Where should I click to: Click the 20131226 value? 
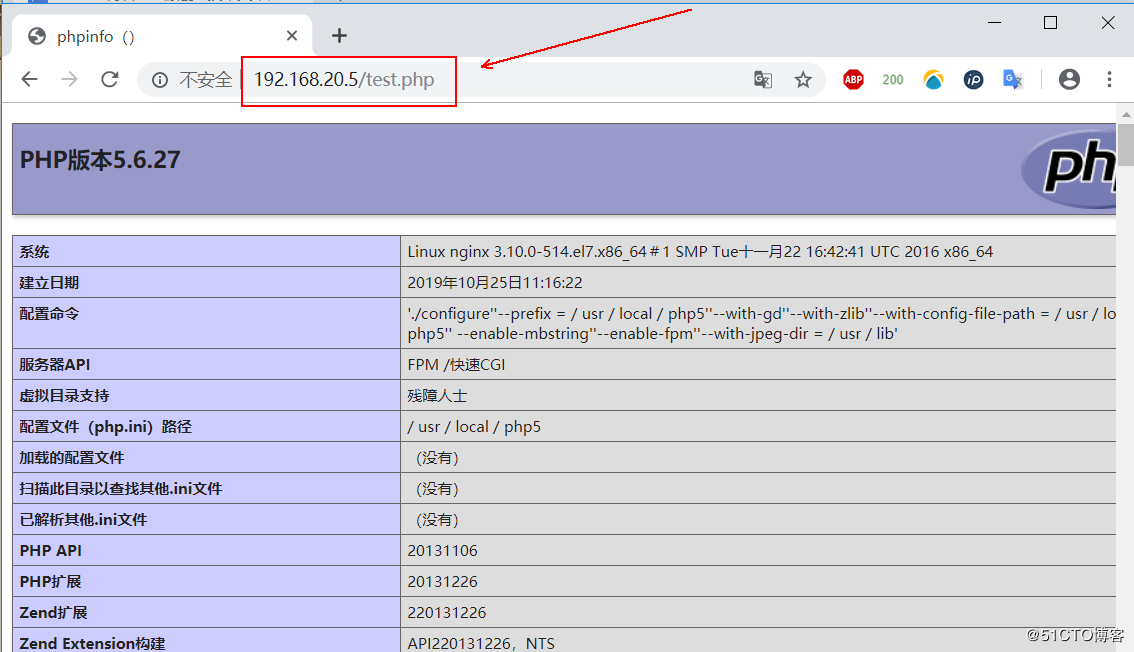click(x=443, y=582)
